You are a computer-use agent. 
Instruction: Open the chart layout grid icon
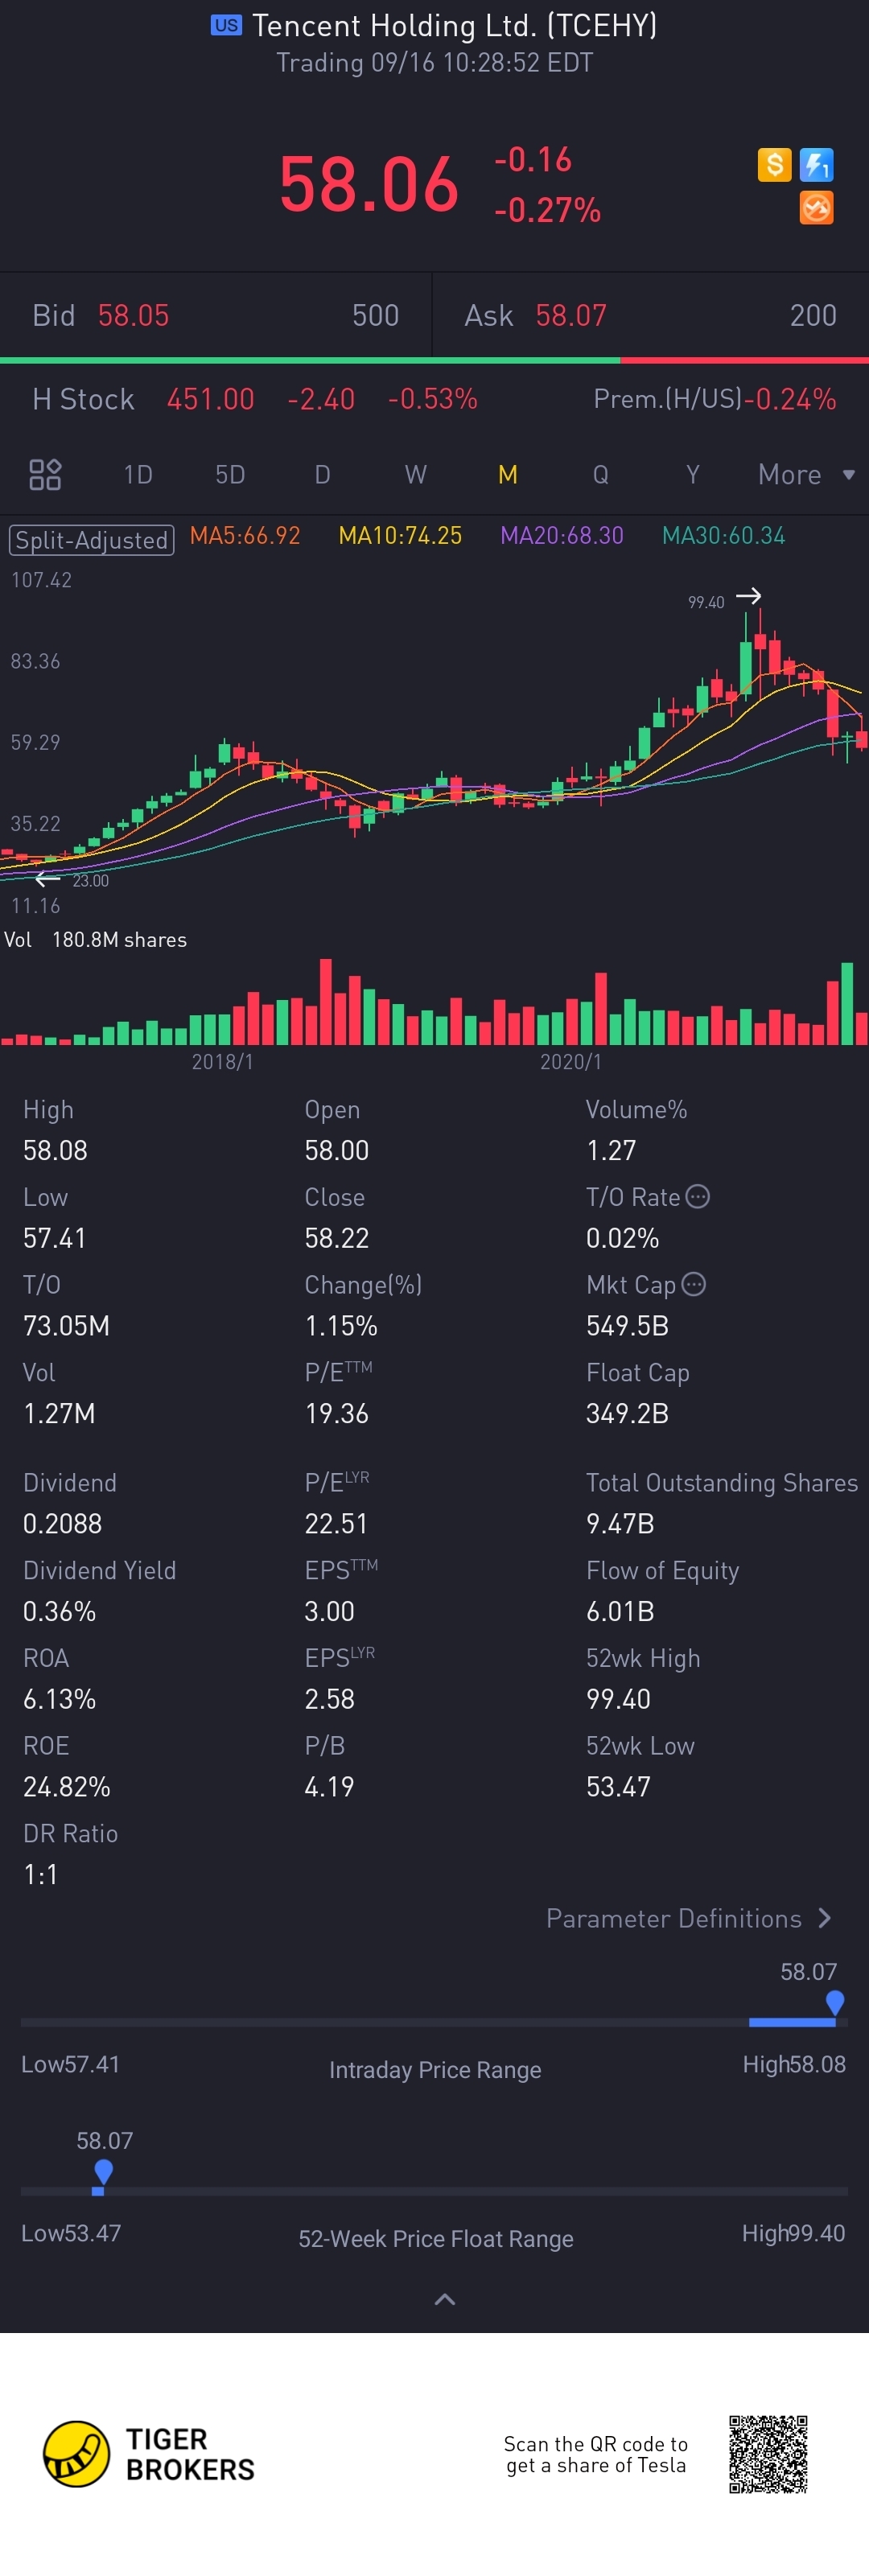[45, 474]
